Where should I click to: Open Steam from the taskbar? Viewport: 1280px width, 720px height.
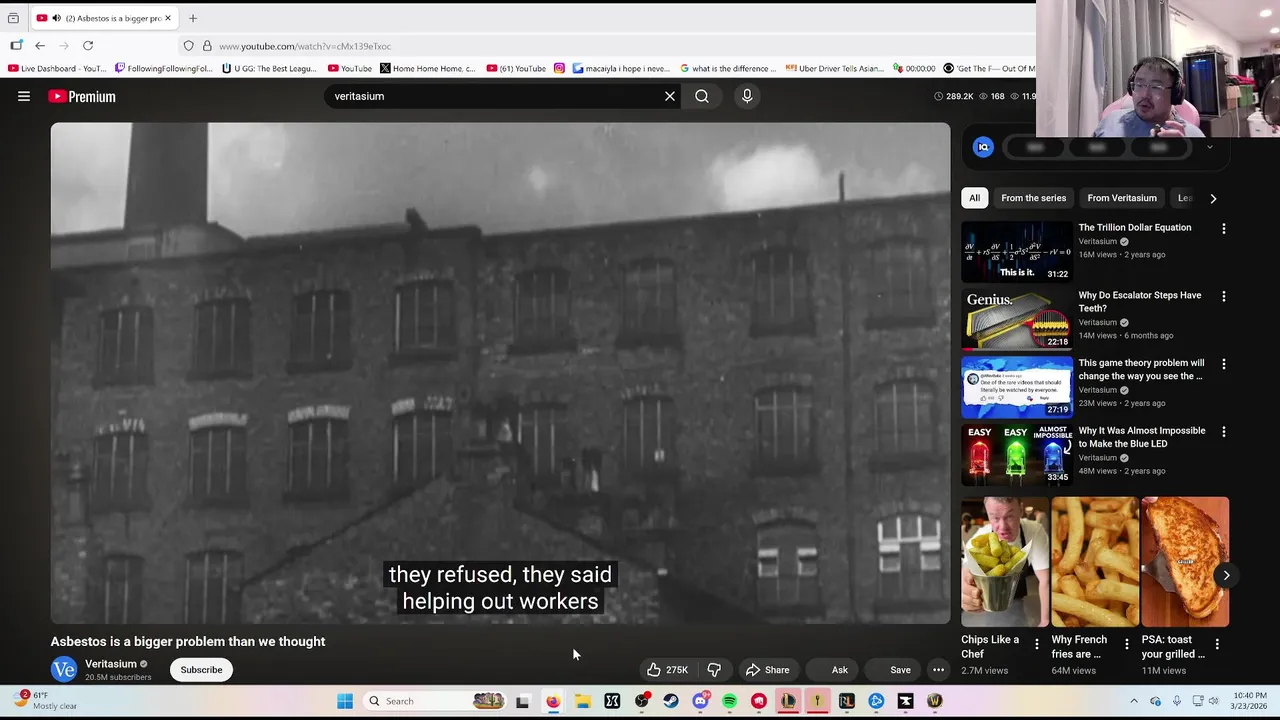click(x=670, y=701)
